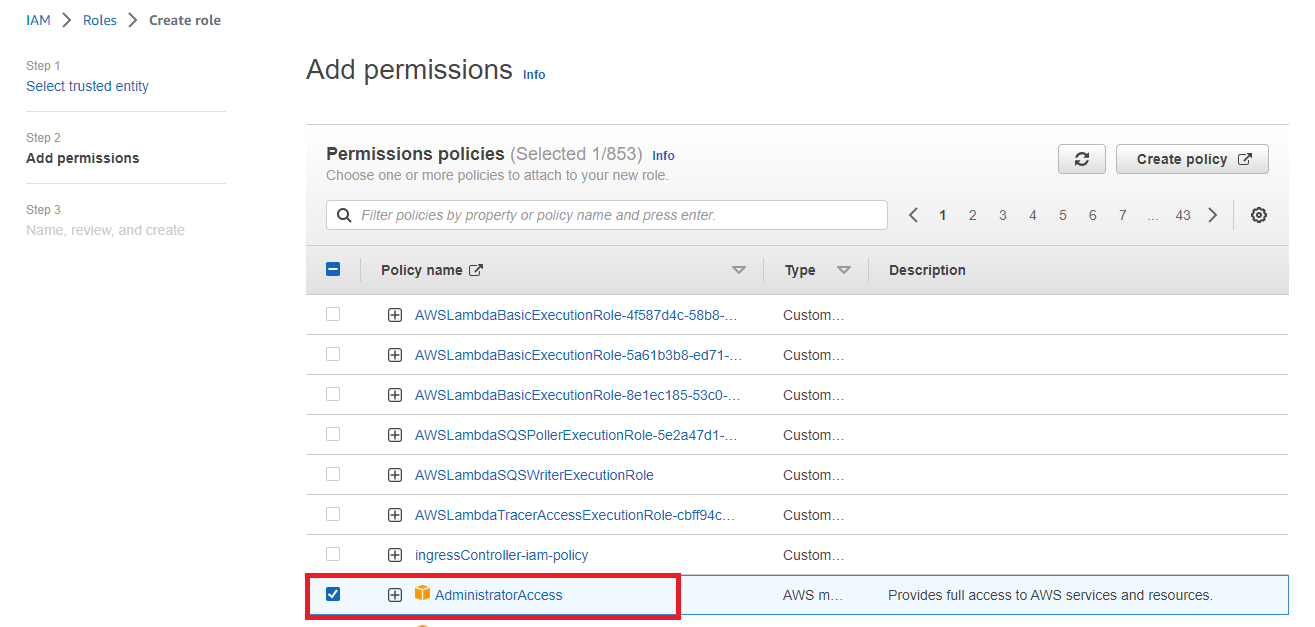Expand ingressController-iam-policy details
This screenshot has width=1315, height=627.
(x=395, y=555)
